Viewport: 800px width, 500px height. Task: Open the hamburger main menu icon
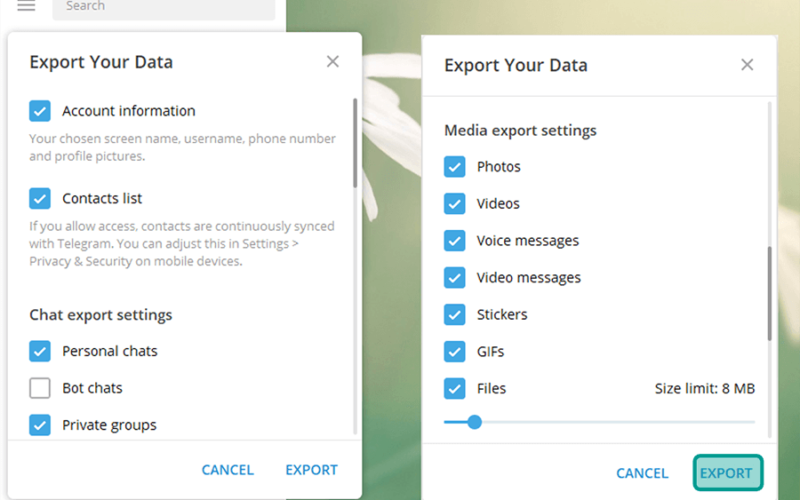(26, 6)
